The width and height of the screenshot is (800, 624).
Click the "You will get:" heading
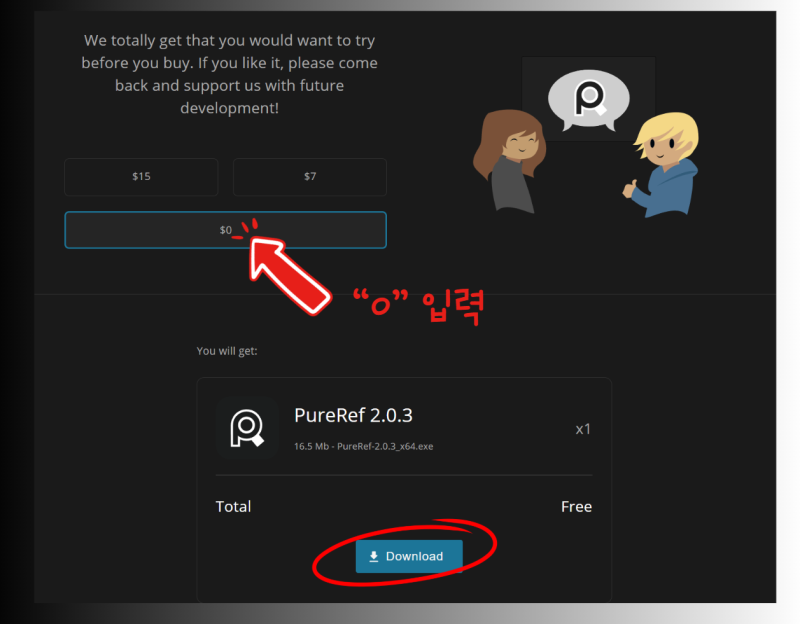pyautogui.click(x=227, y=351)
